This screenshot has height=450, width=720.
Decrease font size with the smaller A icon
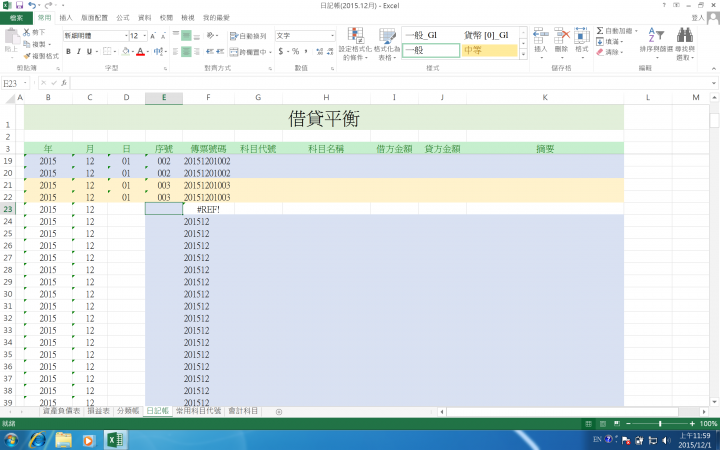point(163,36)
